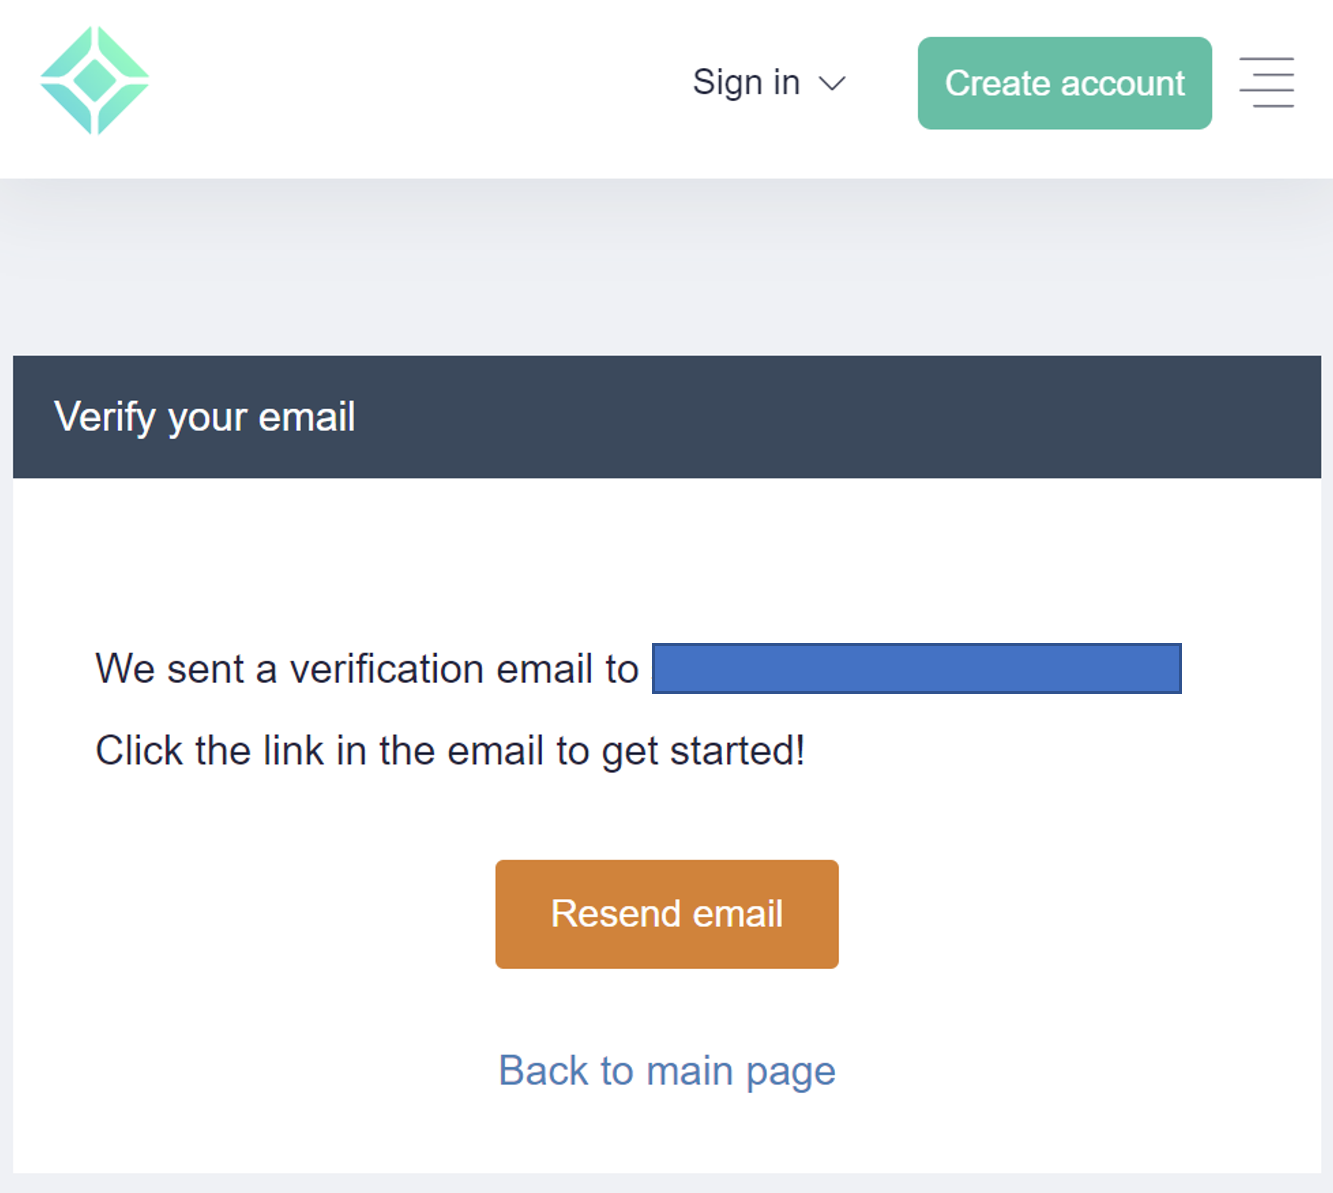Go home via the teal site logo
1333x1193 pixels.
95,81
